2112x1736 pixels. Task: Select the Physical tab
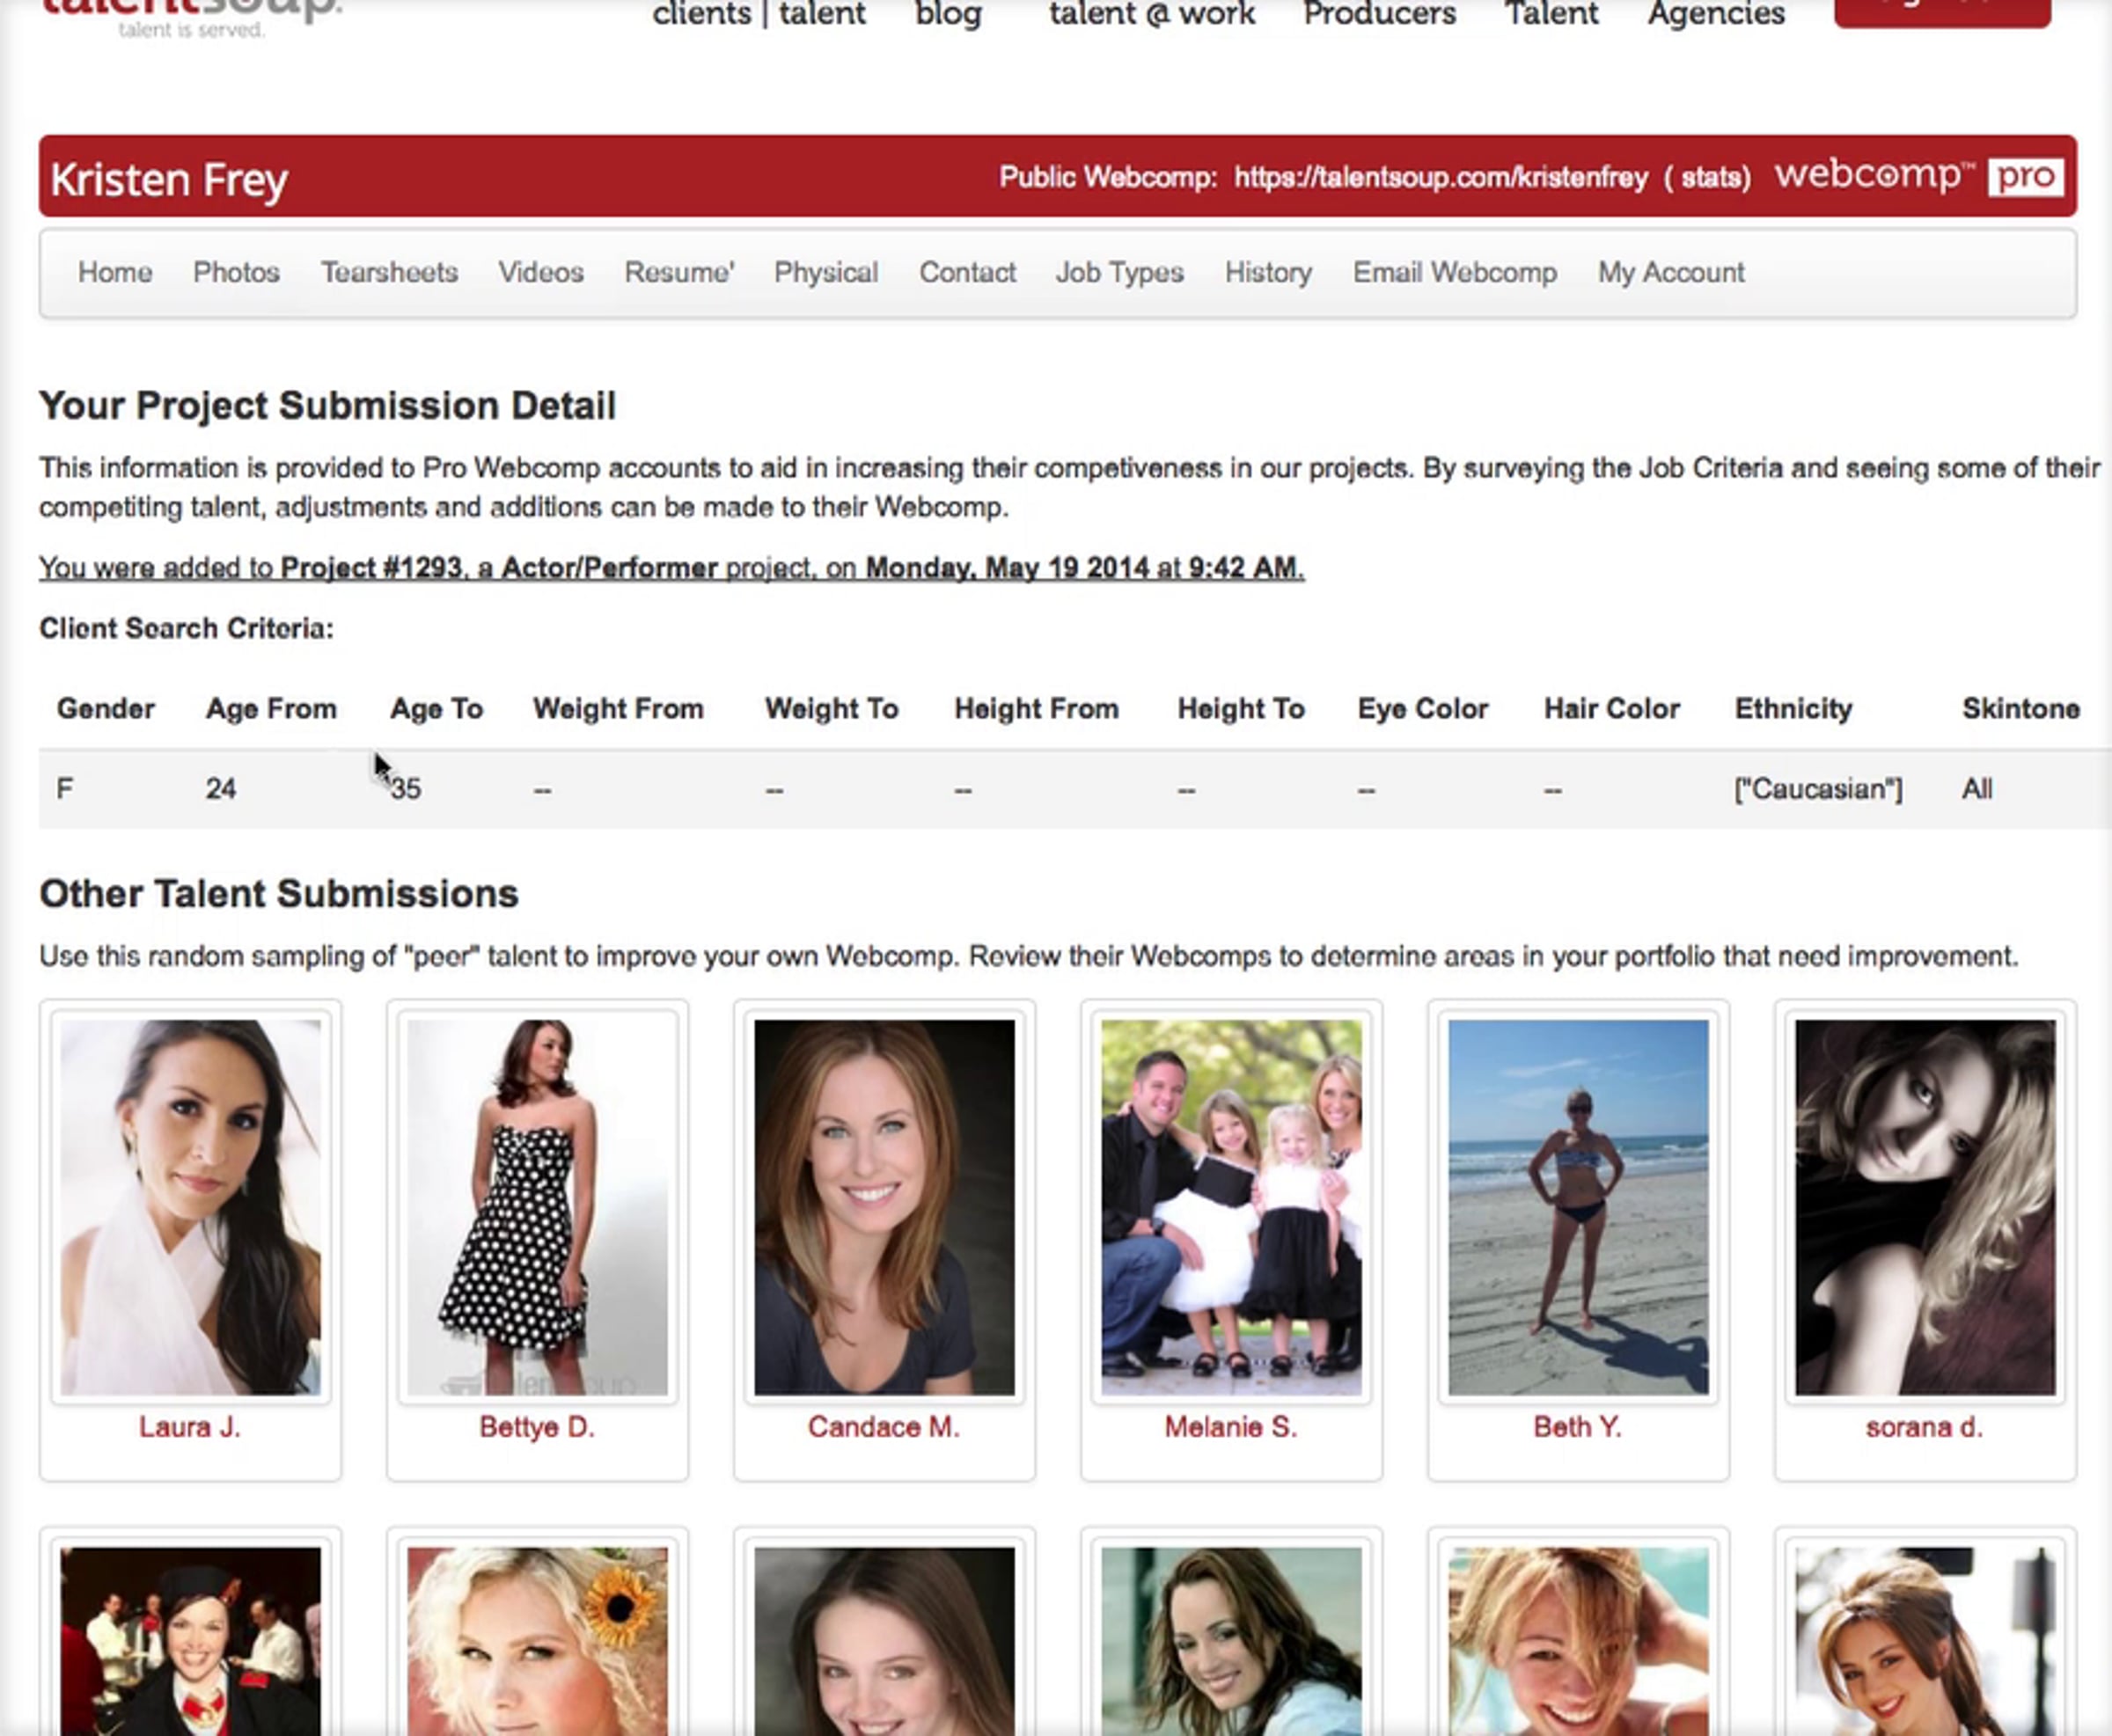[x=825, y=272]
